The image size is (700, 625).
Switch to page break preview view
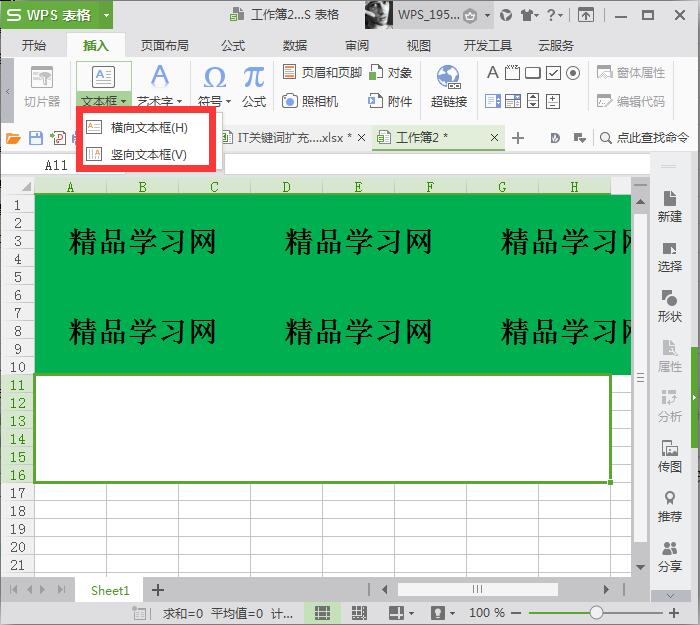click(x=359, y=613)
